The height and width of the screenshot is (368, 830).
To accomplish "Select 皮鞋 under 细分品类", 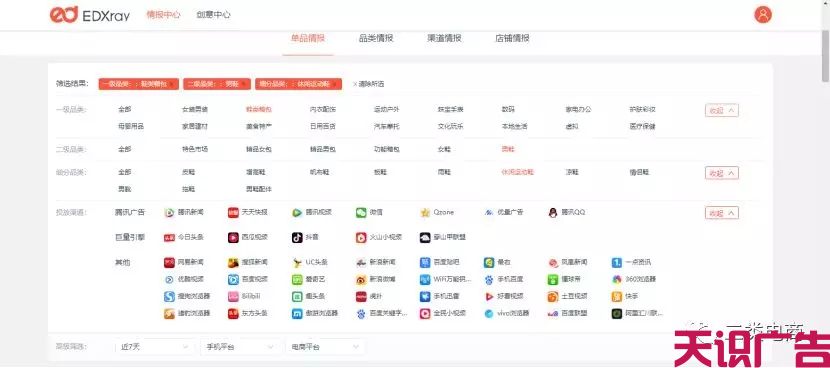I will pos(188,172).
